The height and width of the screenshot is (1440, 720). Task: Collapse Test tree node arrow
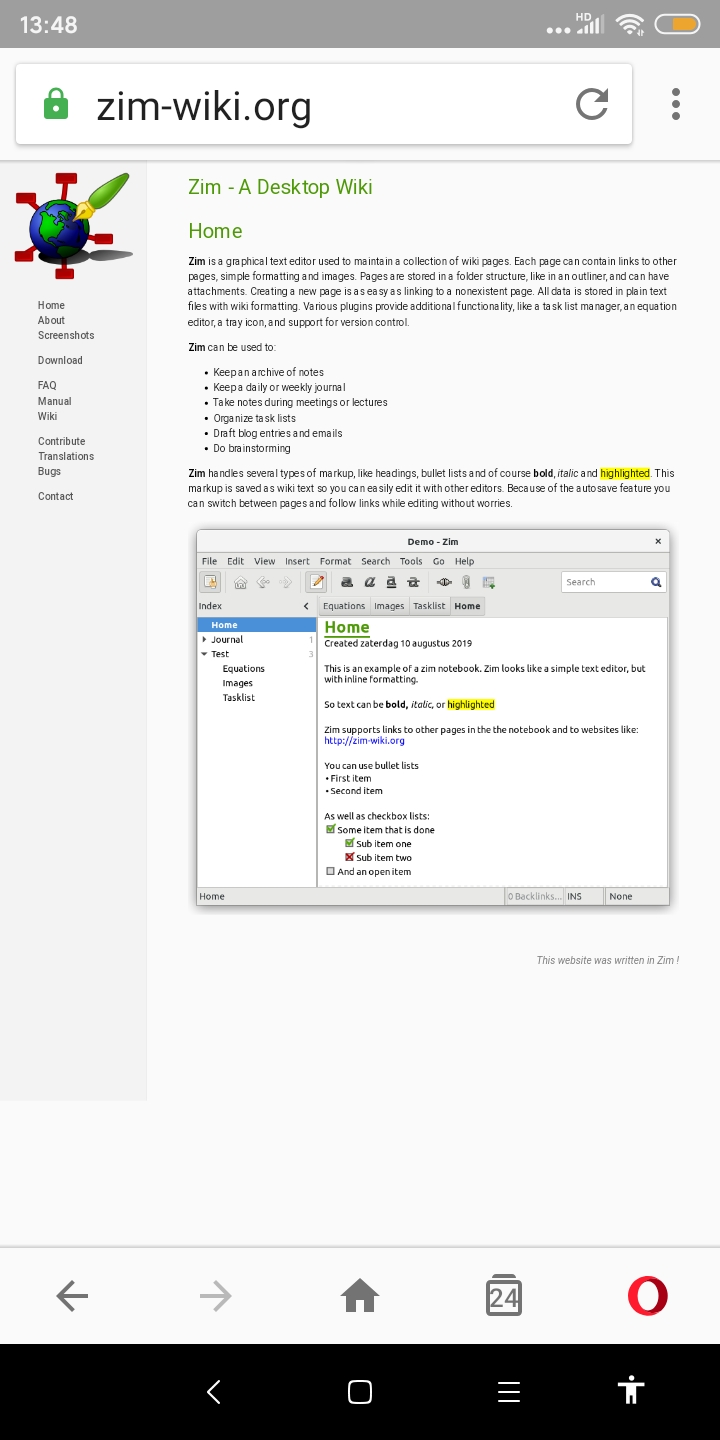(x=205, y=654)
